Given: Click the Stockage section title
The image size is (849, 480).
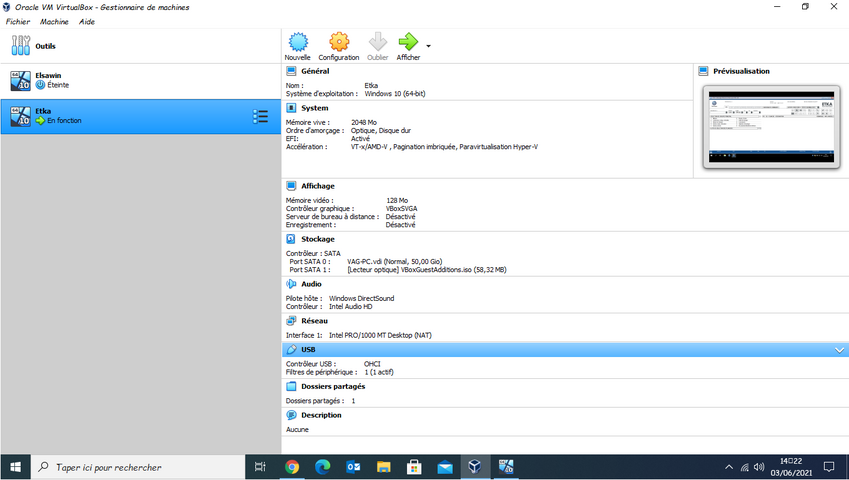Looking at the screenshot, I should tap(318, 239).
